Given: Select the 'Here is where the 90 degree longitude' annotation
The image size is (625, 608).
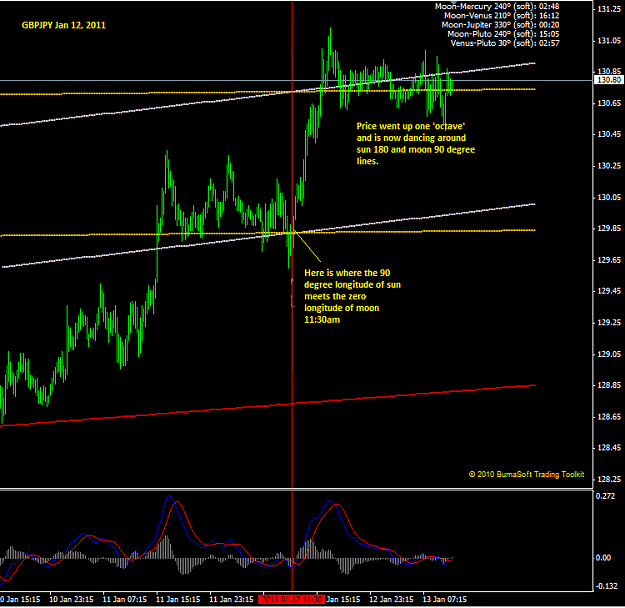Looking at the screenshot, I should click(352, 296).
